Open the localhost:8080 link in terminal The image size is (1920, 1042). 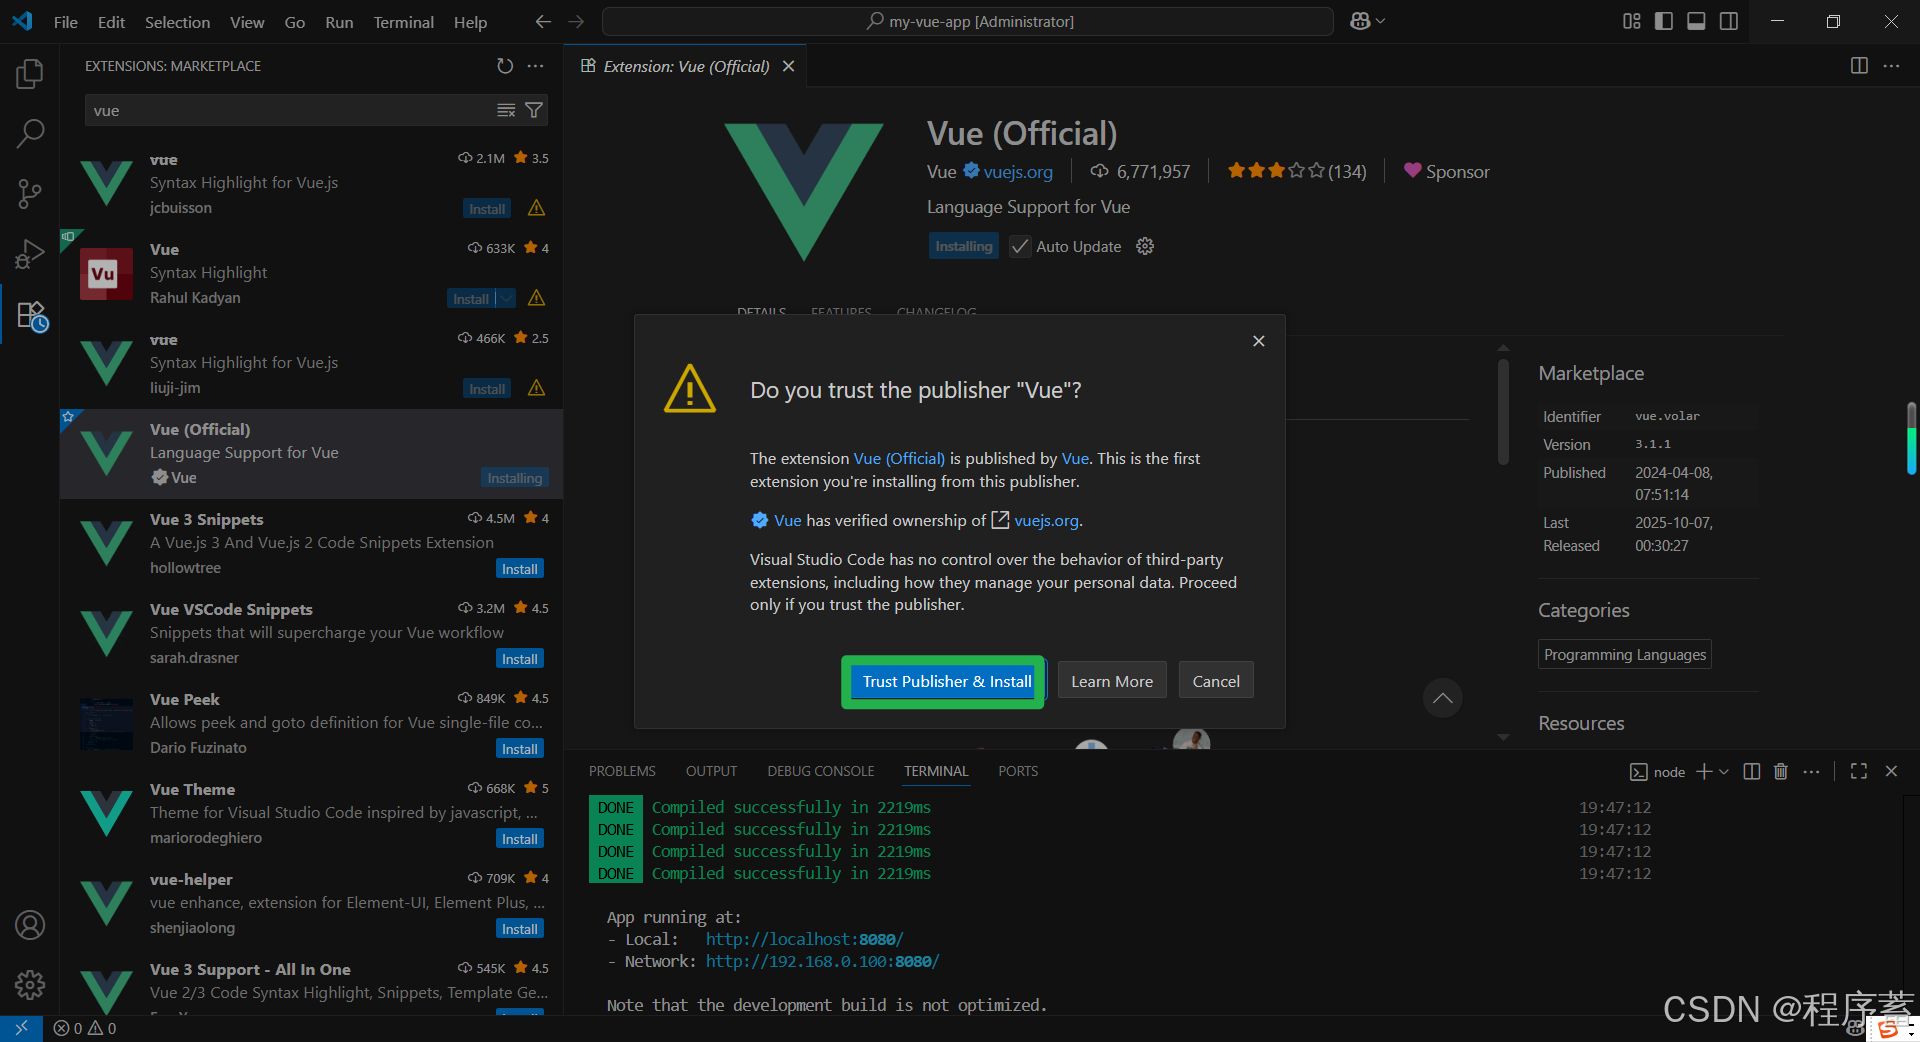click(804, 939)
